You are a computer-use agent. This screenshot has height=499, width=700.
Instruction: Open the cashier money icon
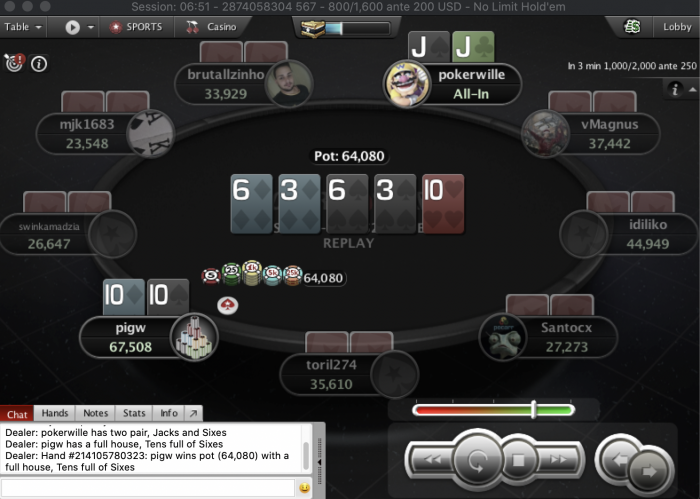pyautogui.click(x=632, y=27)
